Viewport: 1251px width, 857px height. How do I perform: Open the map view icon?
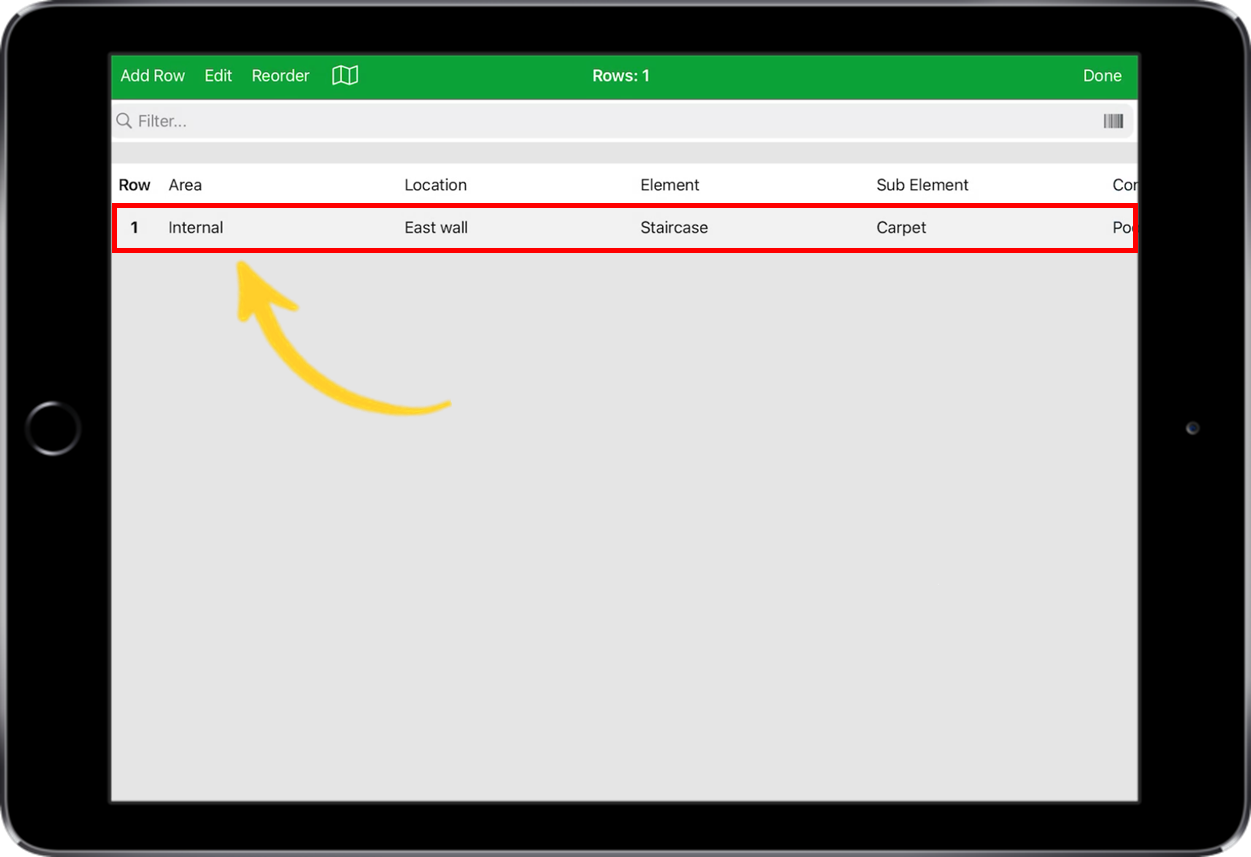[344, 75]
